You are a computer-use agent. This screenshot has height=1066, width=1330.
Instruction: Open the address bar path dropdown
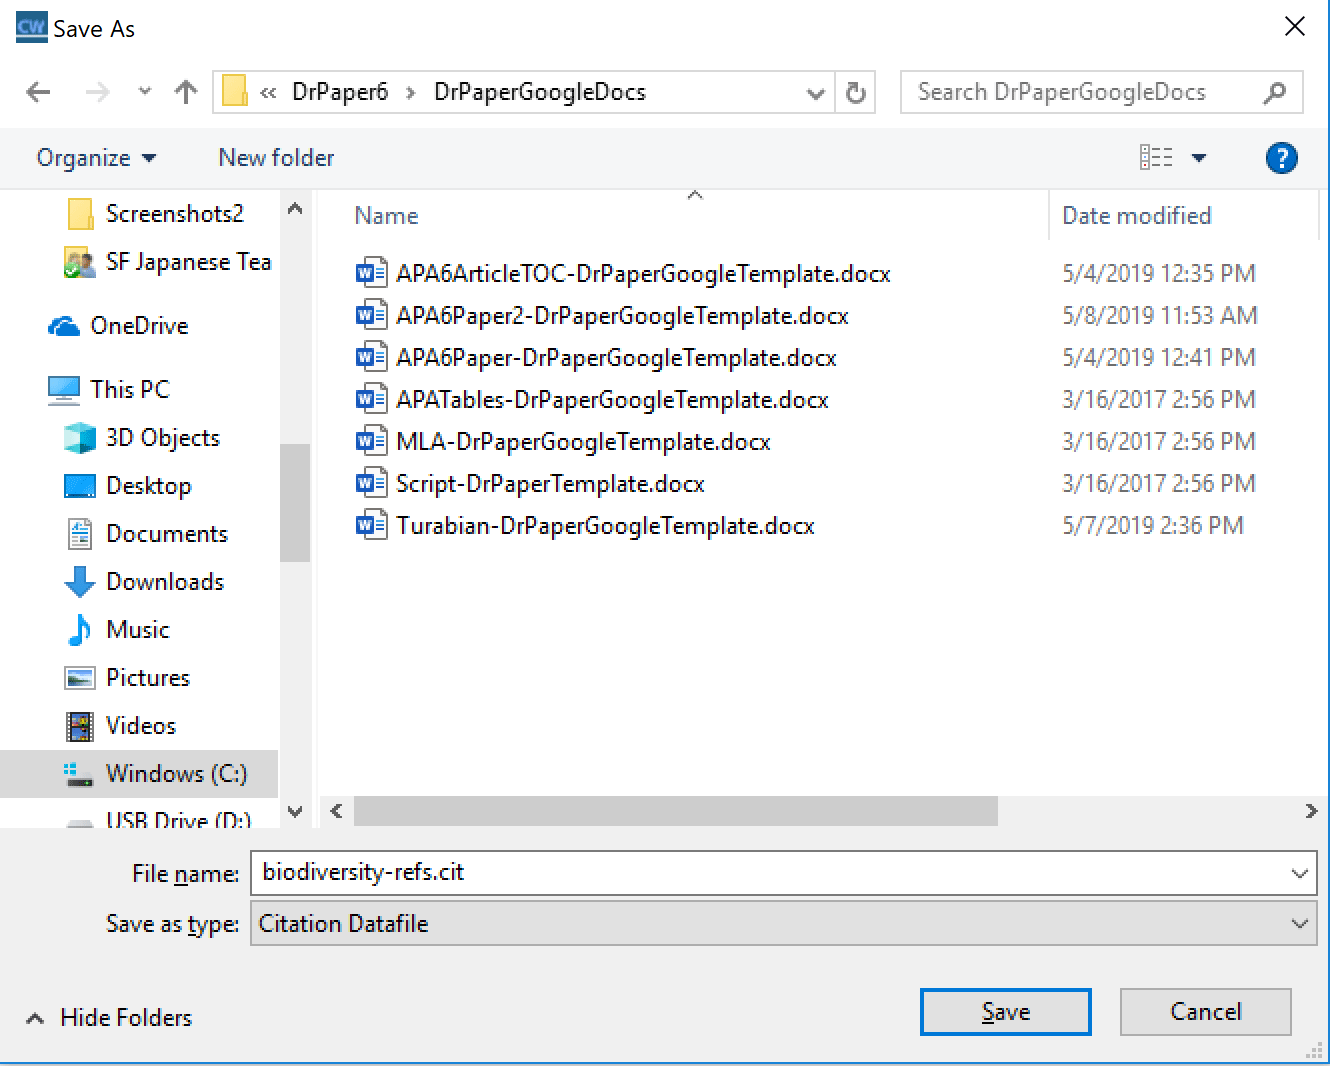point(816,93)
